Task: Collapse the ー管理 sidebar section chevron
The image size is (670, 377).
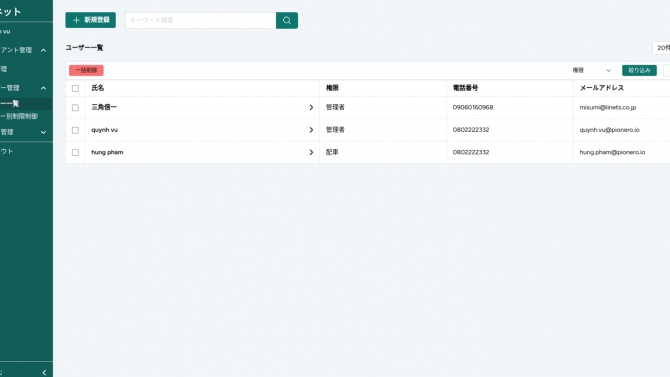Action: pos(43,88)
